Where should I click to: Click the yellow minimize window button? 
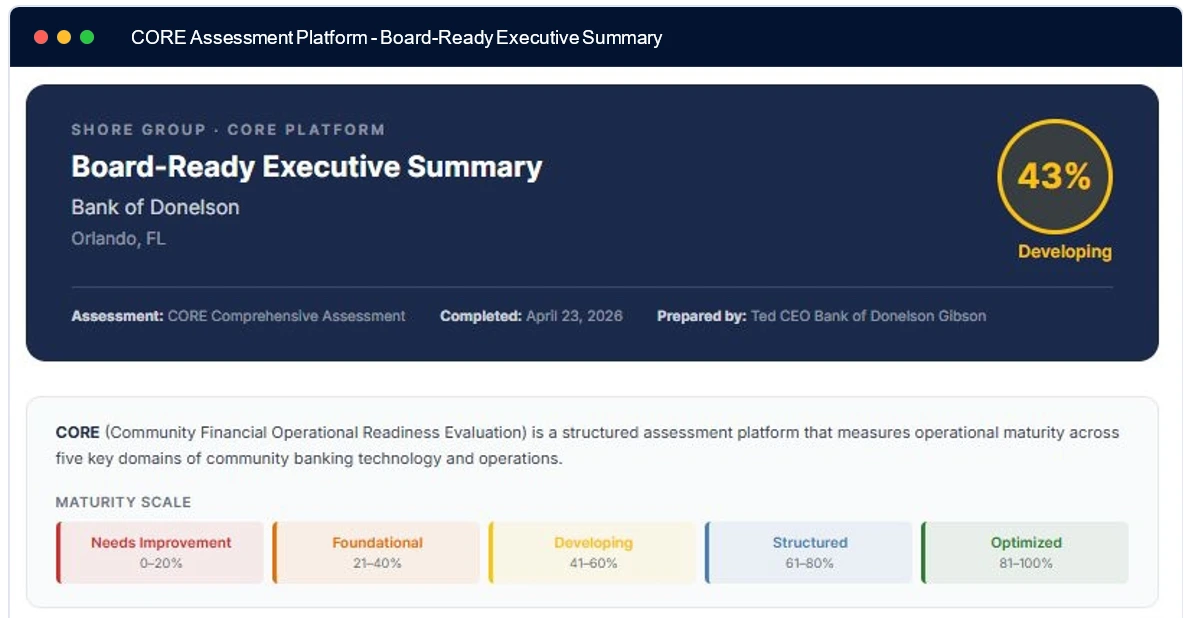(x=64, y=37)
